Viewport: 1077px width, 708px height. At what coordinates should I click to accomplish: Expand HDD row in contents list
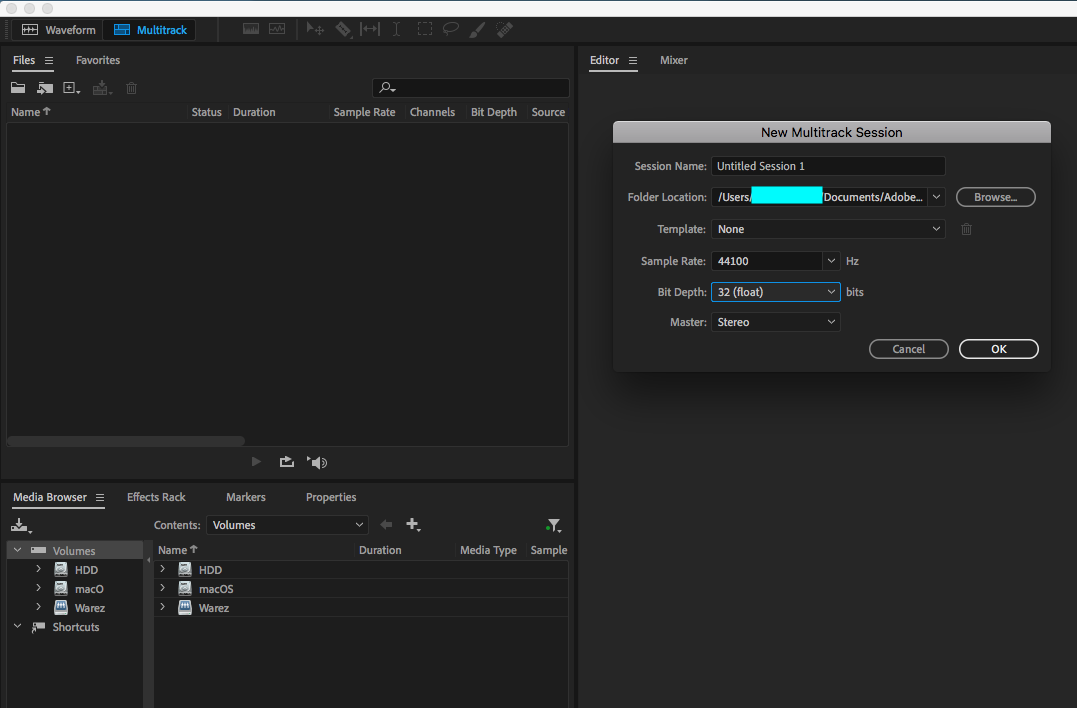[x=163, y=569]
